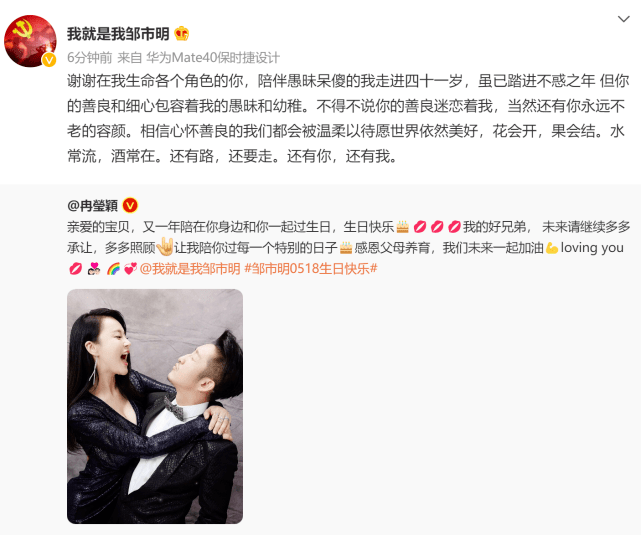Click the rainbow emoji in repost
Viewport: 641px width, 535px height.
pos(113,269)
